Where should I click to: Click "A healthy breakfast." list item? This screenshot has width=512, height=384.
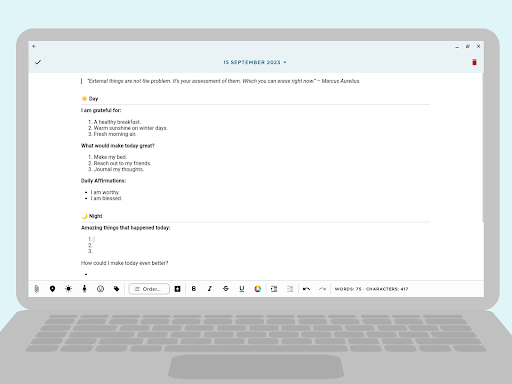click(x=117, y=122)
